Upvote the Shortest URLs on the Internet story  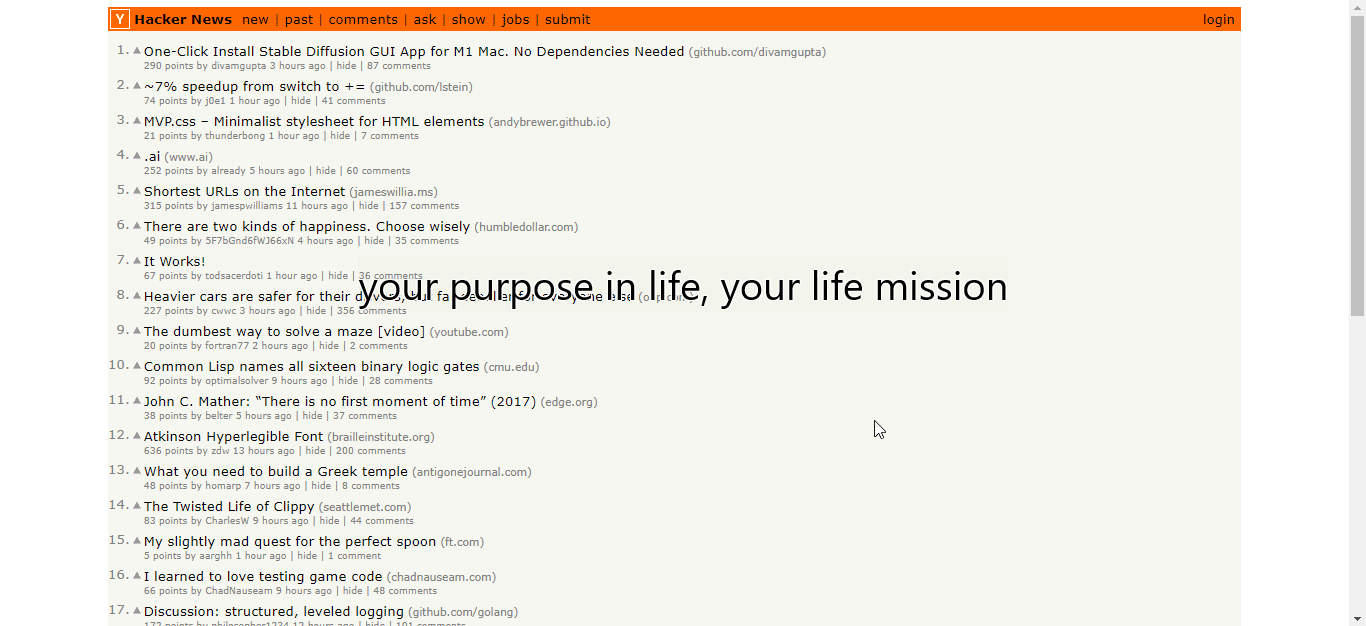tap(138, 190)
